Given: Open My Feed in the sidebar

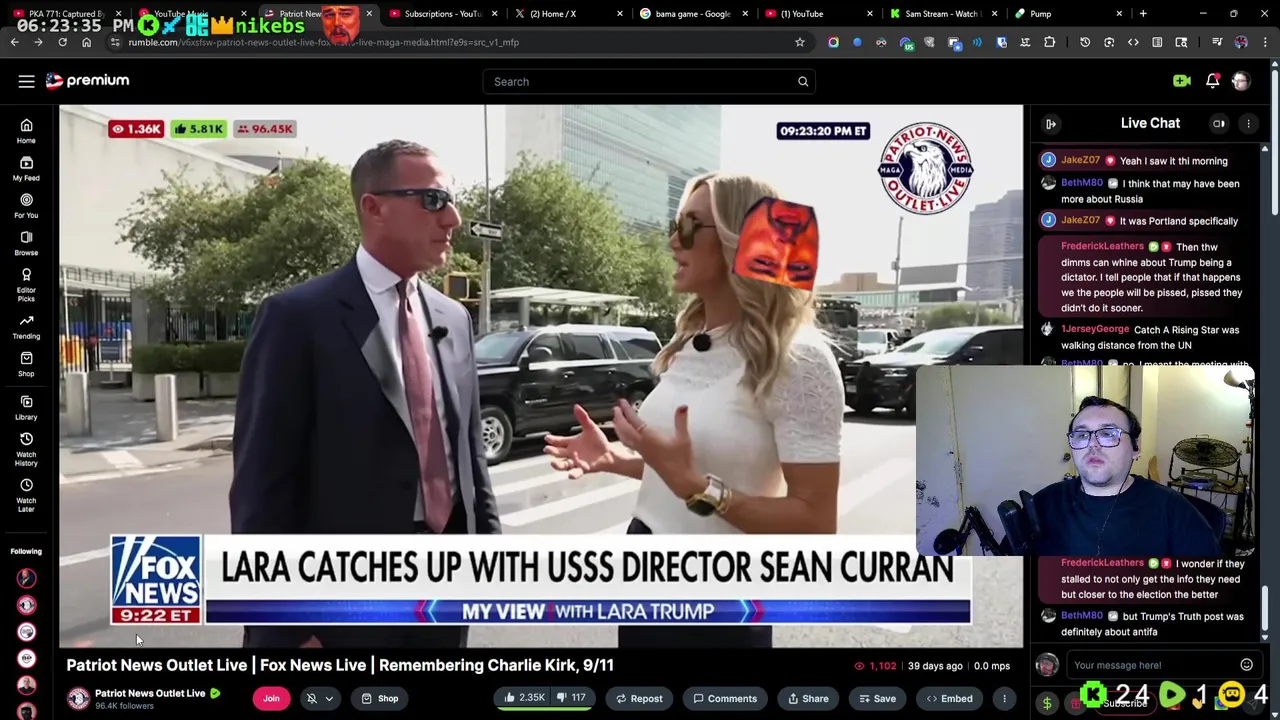Looking at the screenshot, I should click(x=26, y=168).
